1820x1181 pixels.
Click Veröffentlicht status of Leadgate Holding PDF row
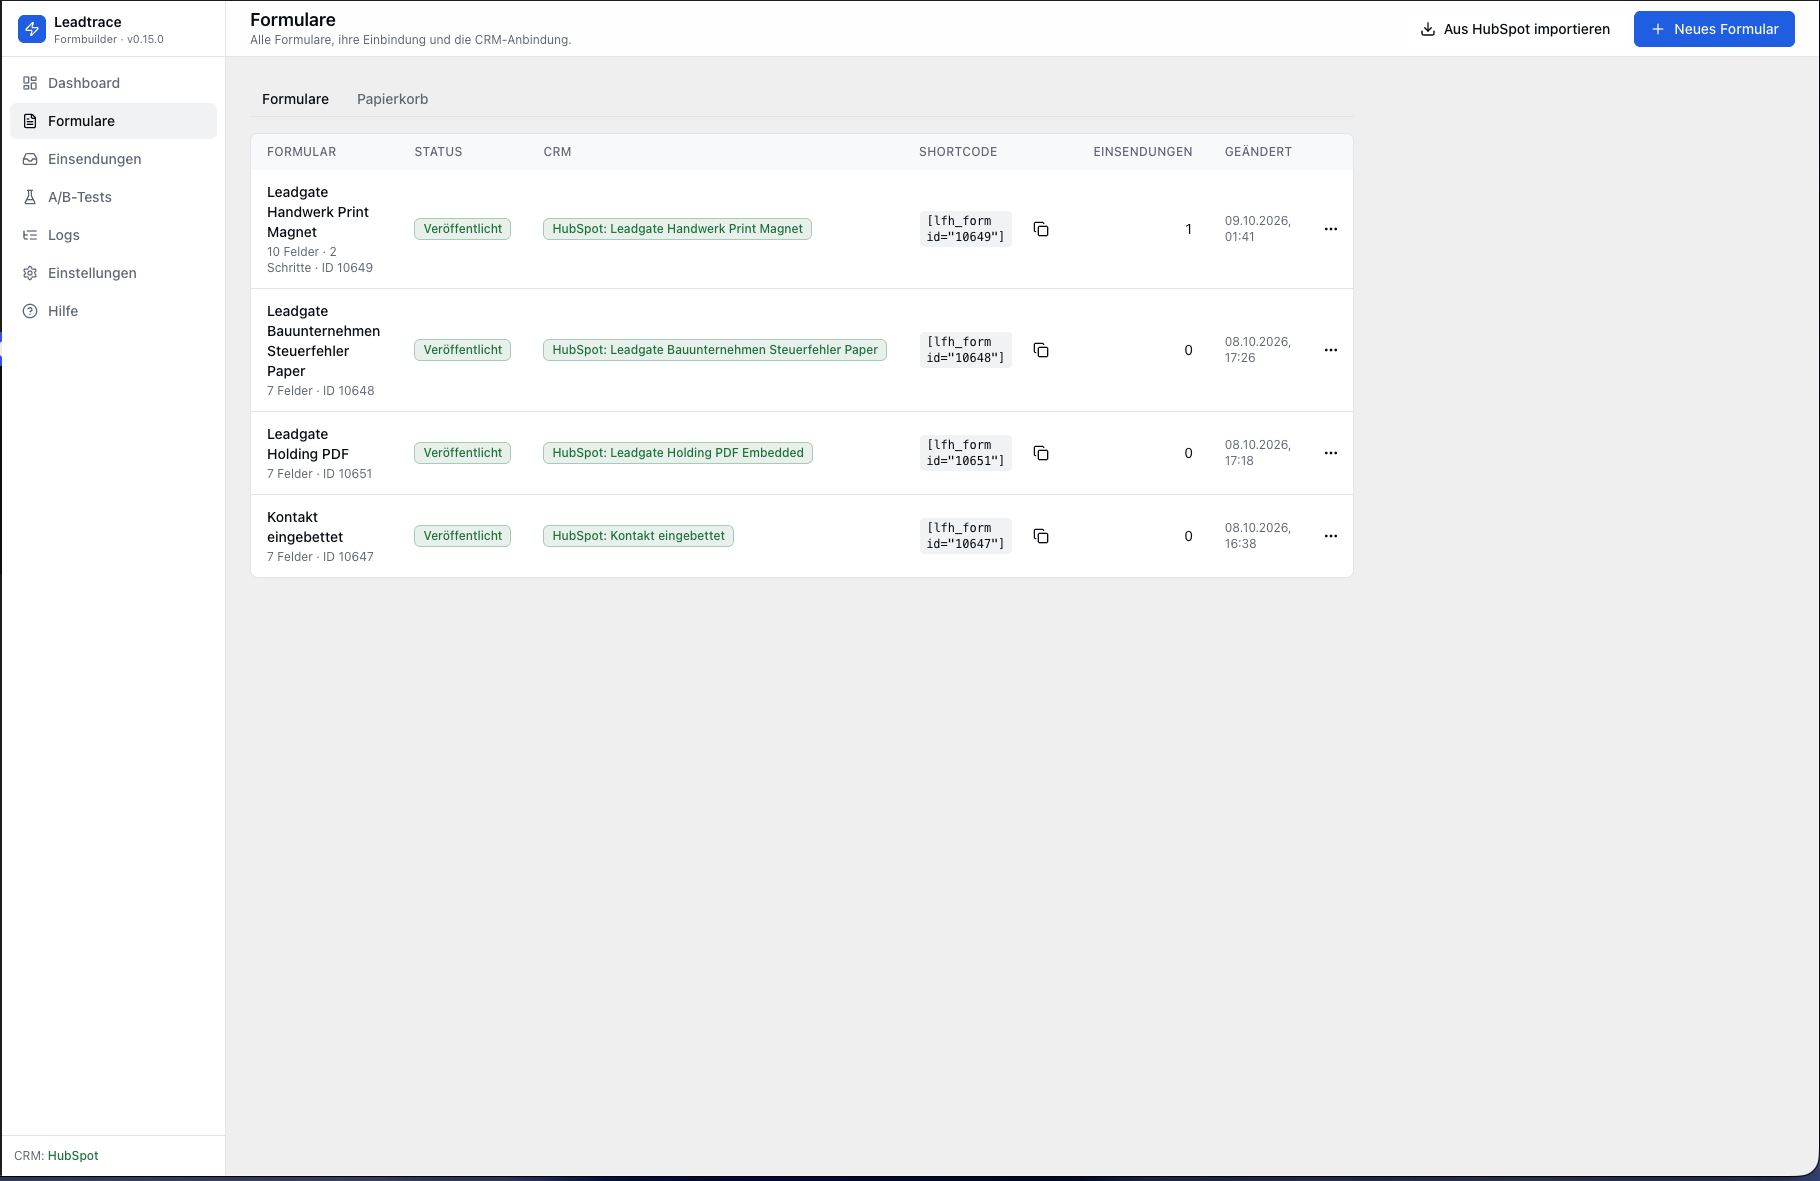pyautogui.click(x=462, y=453)
